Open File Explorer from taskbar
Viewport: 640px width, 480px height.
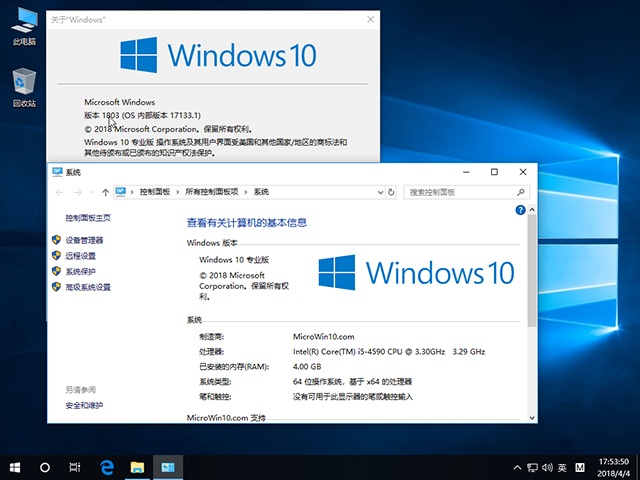(138, 467)
